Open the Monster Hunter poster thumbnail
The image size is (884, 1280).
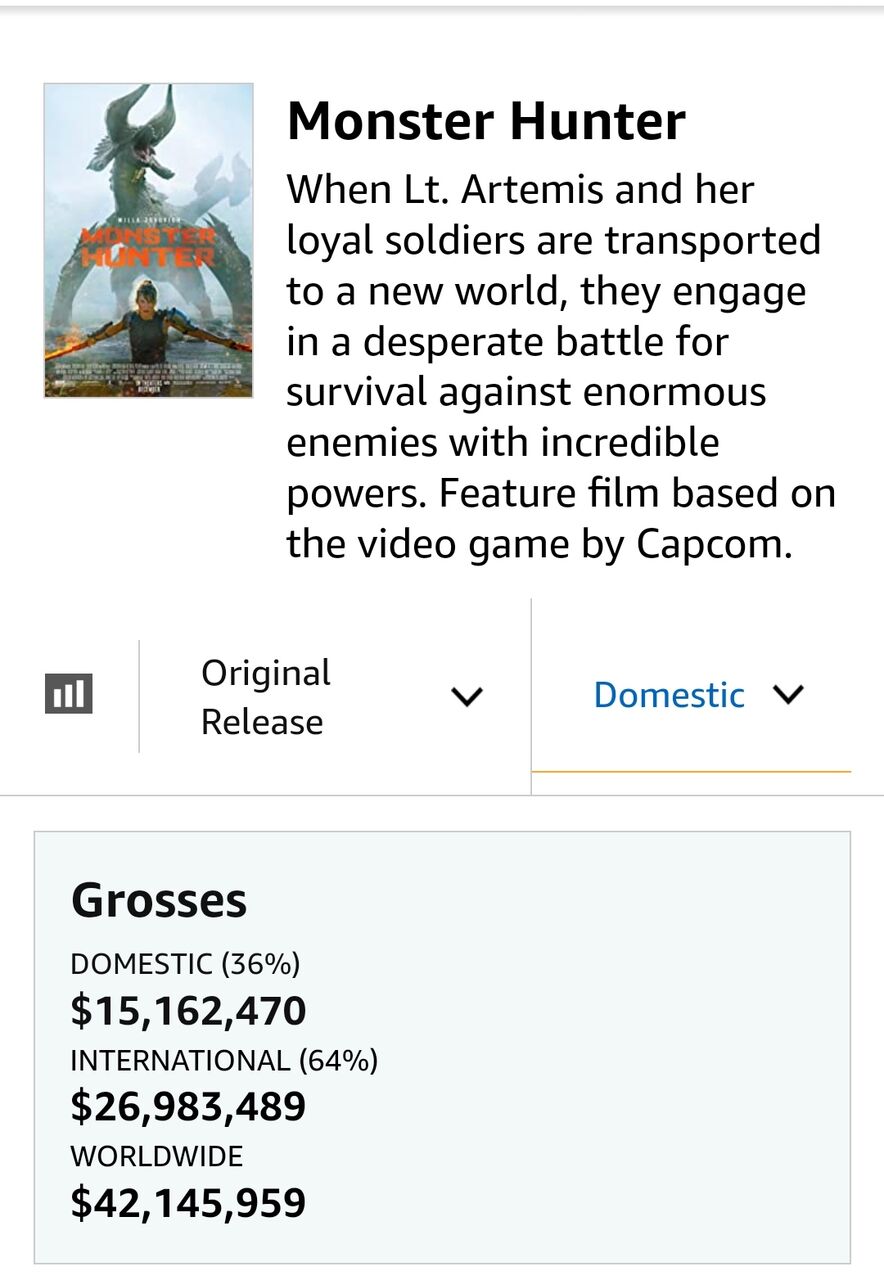coord(148,240)
